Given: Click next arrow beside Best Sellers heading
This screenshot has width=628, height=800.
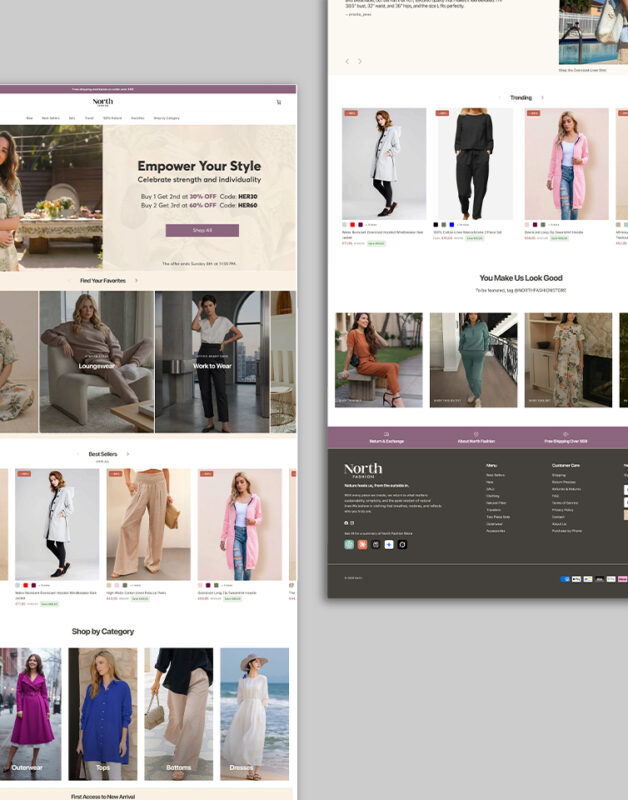Looking at the screenshot, I should [x=128, y=454].
